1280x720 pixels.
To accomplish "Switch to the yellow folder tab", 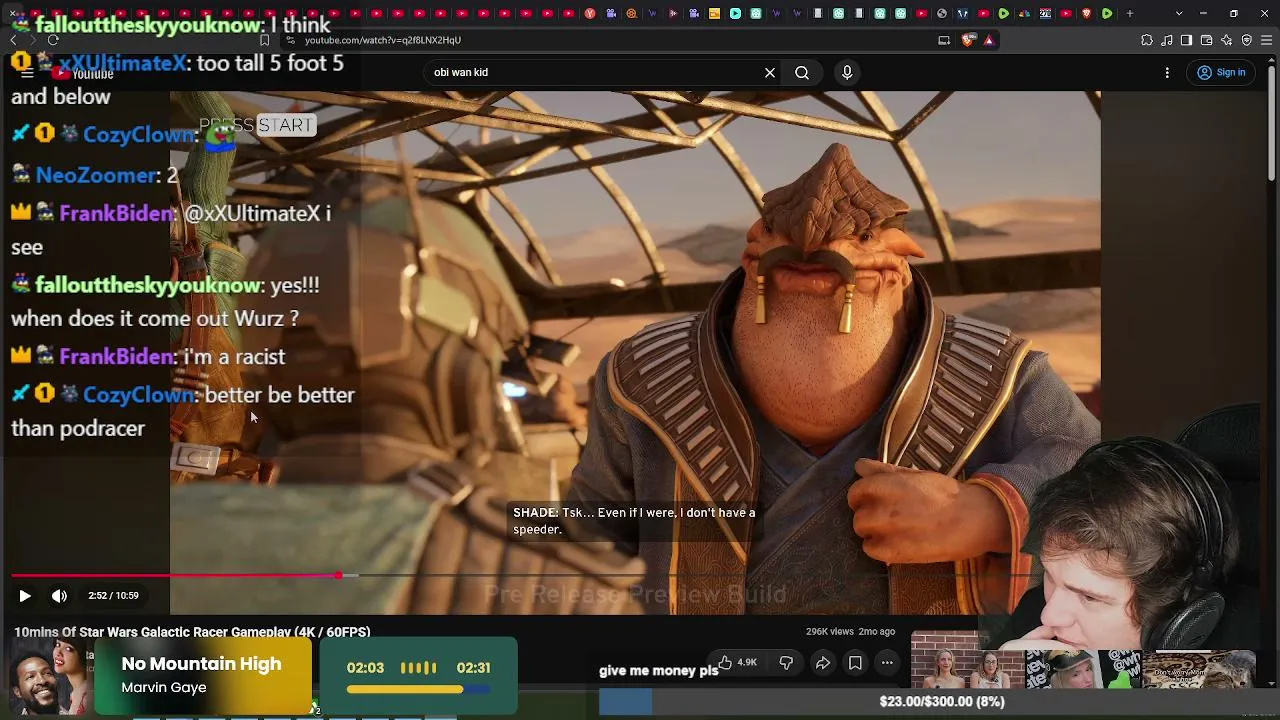I will 714,14.
